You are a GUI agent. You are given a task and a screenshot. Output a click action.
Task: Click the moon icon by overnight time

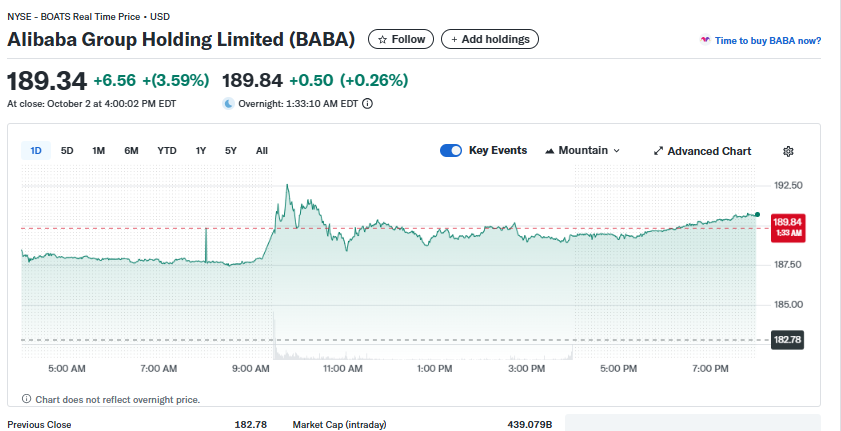228,103
